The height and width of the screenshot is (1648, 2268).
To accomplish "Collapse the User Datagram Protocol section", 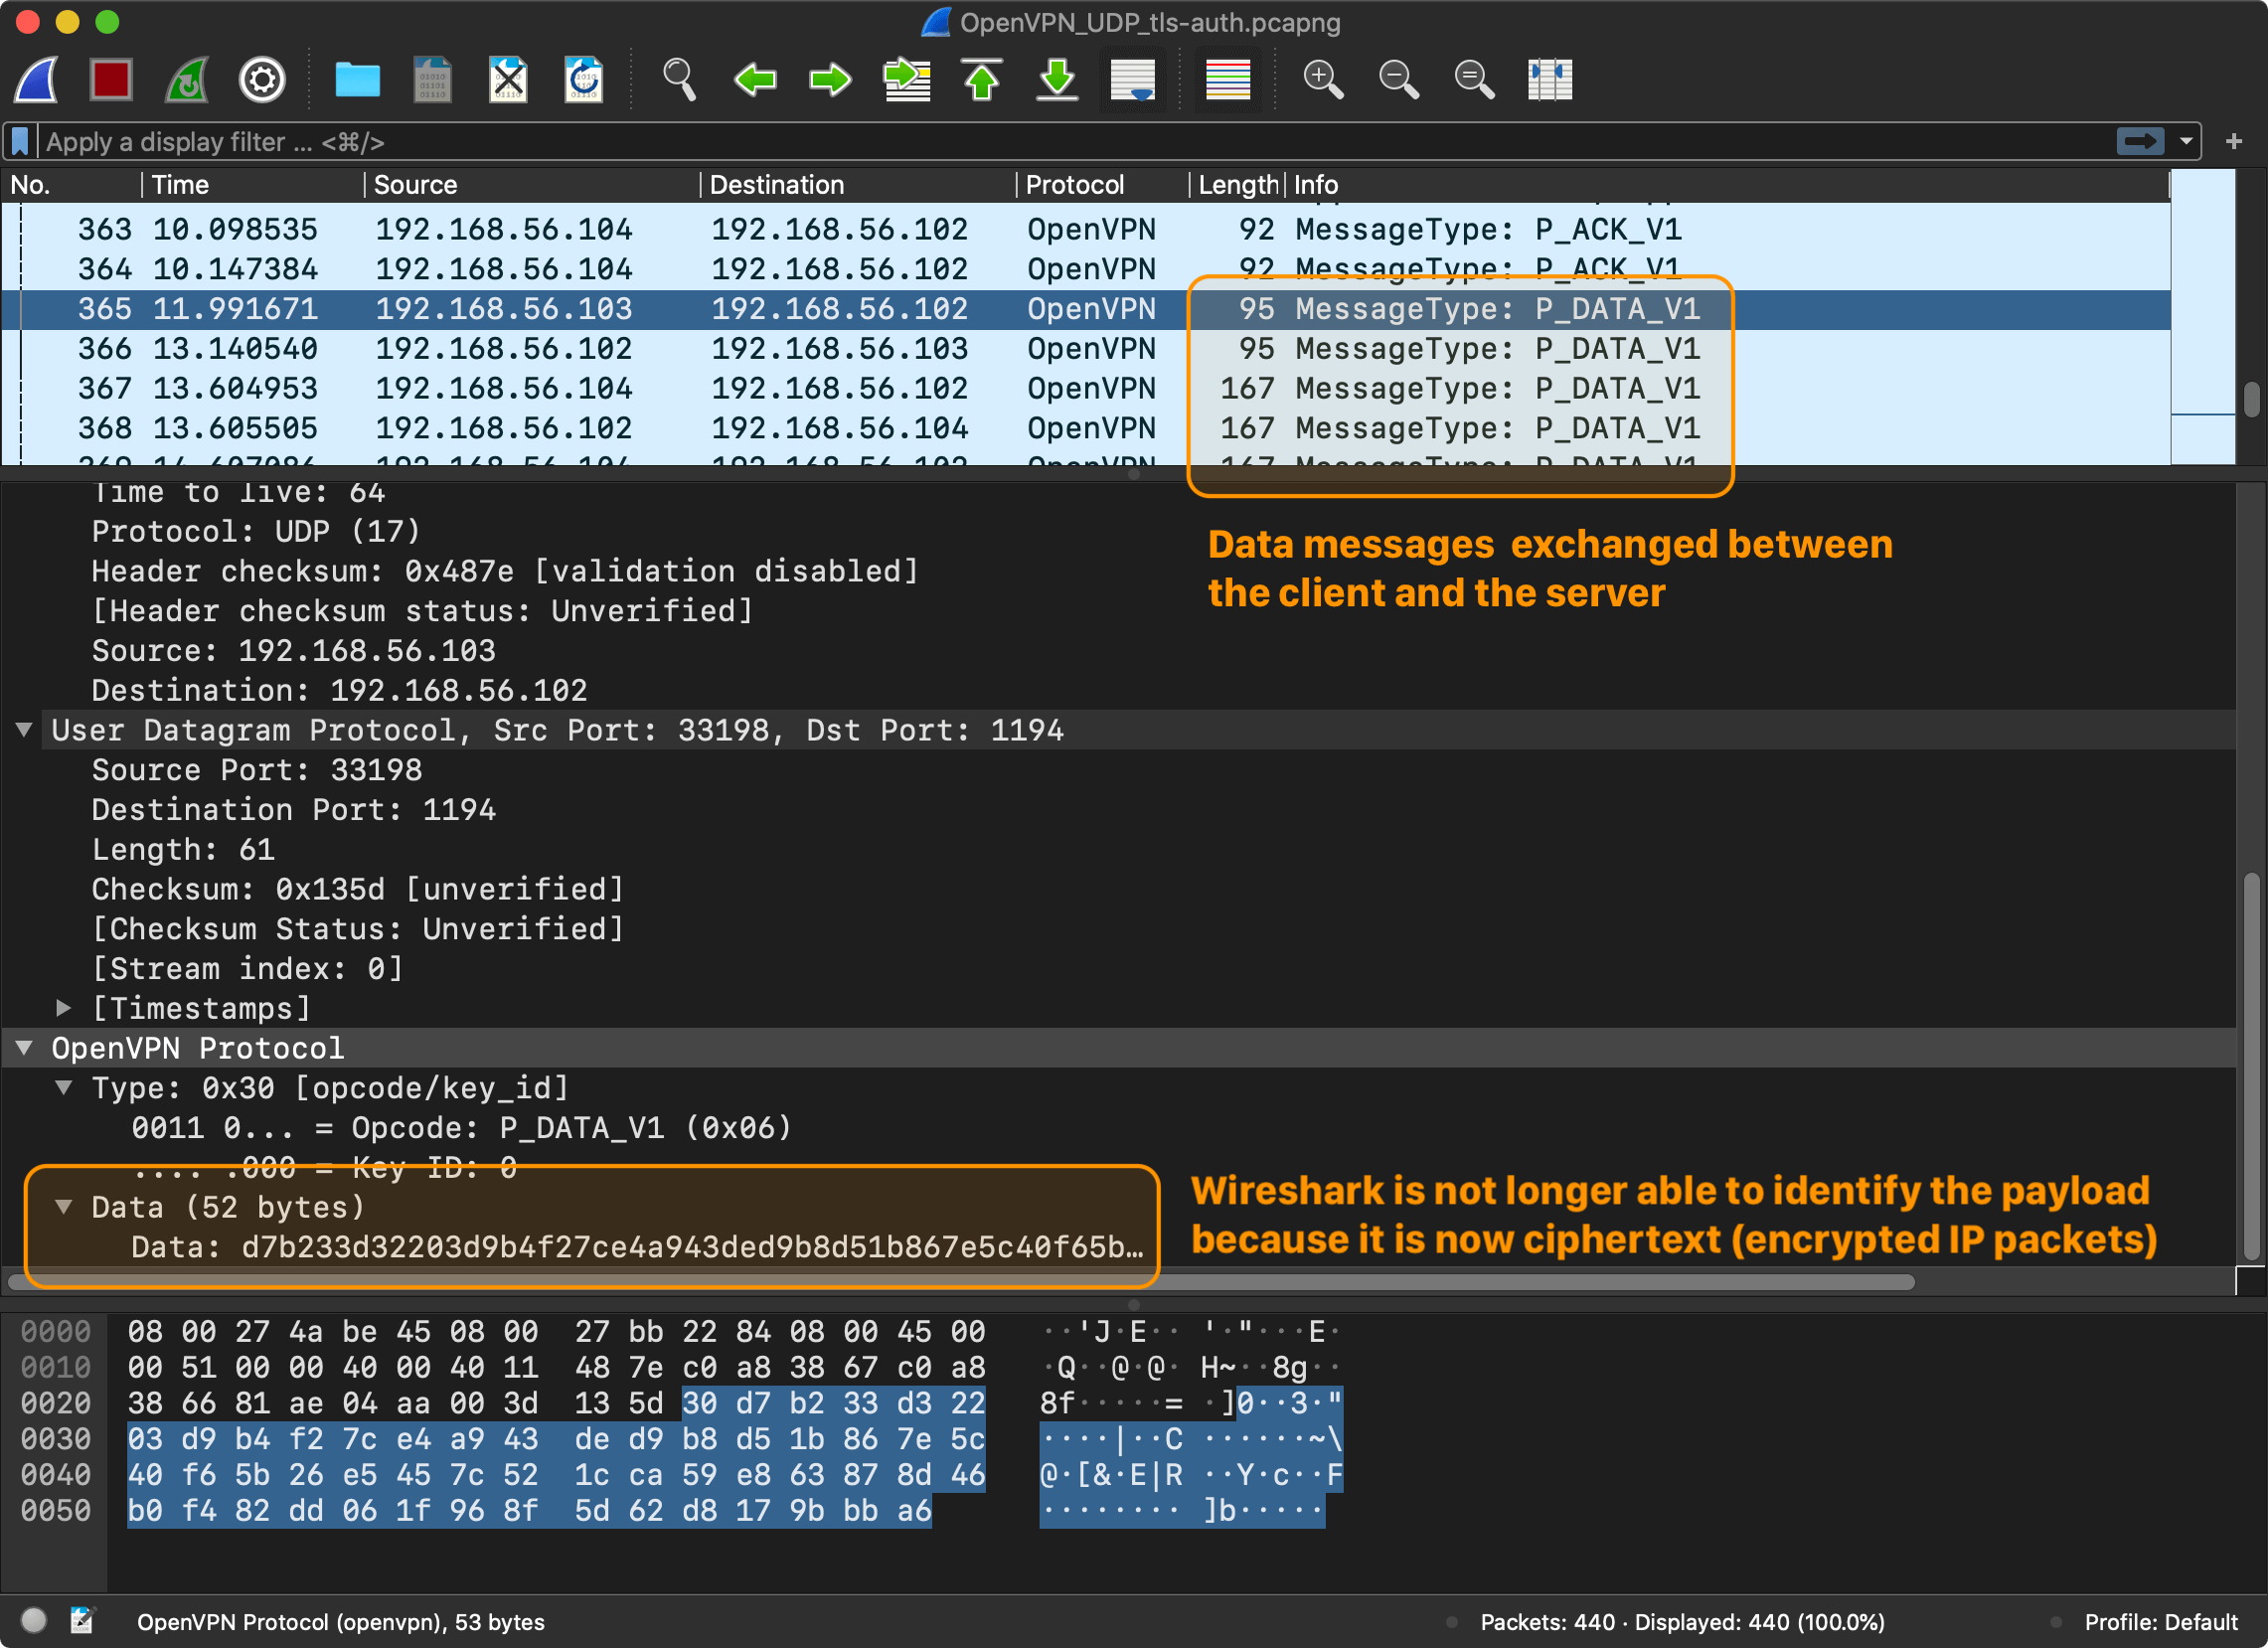I will point(24,730).
